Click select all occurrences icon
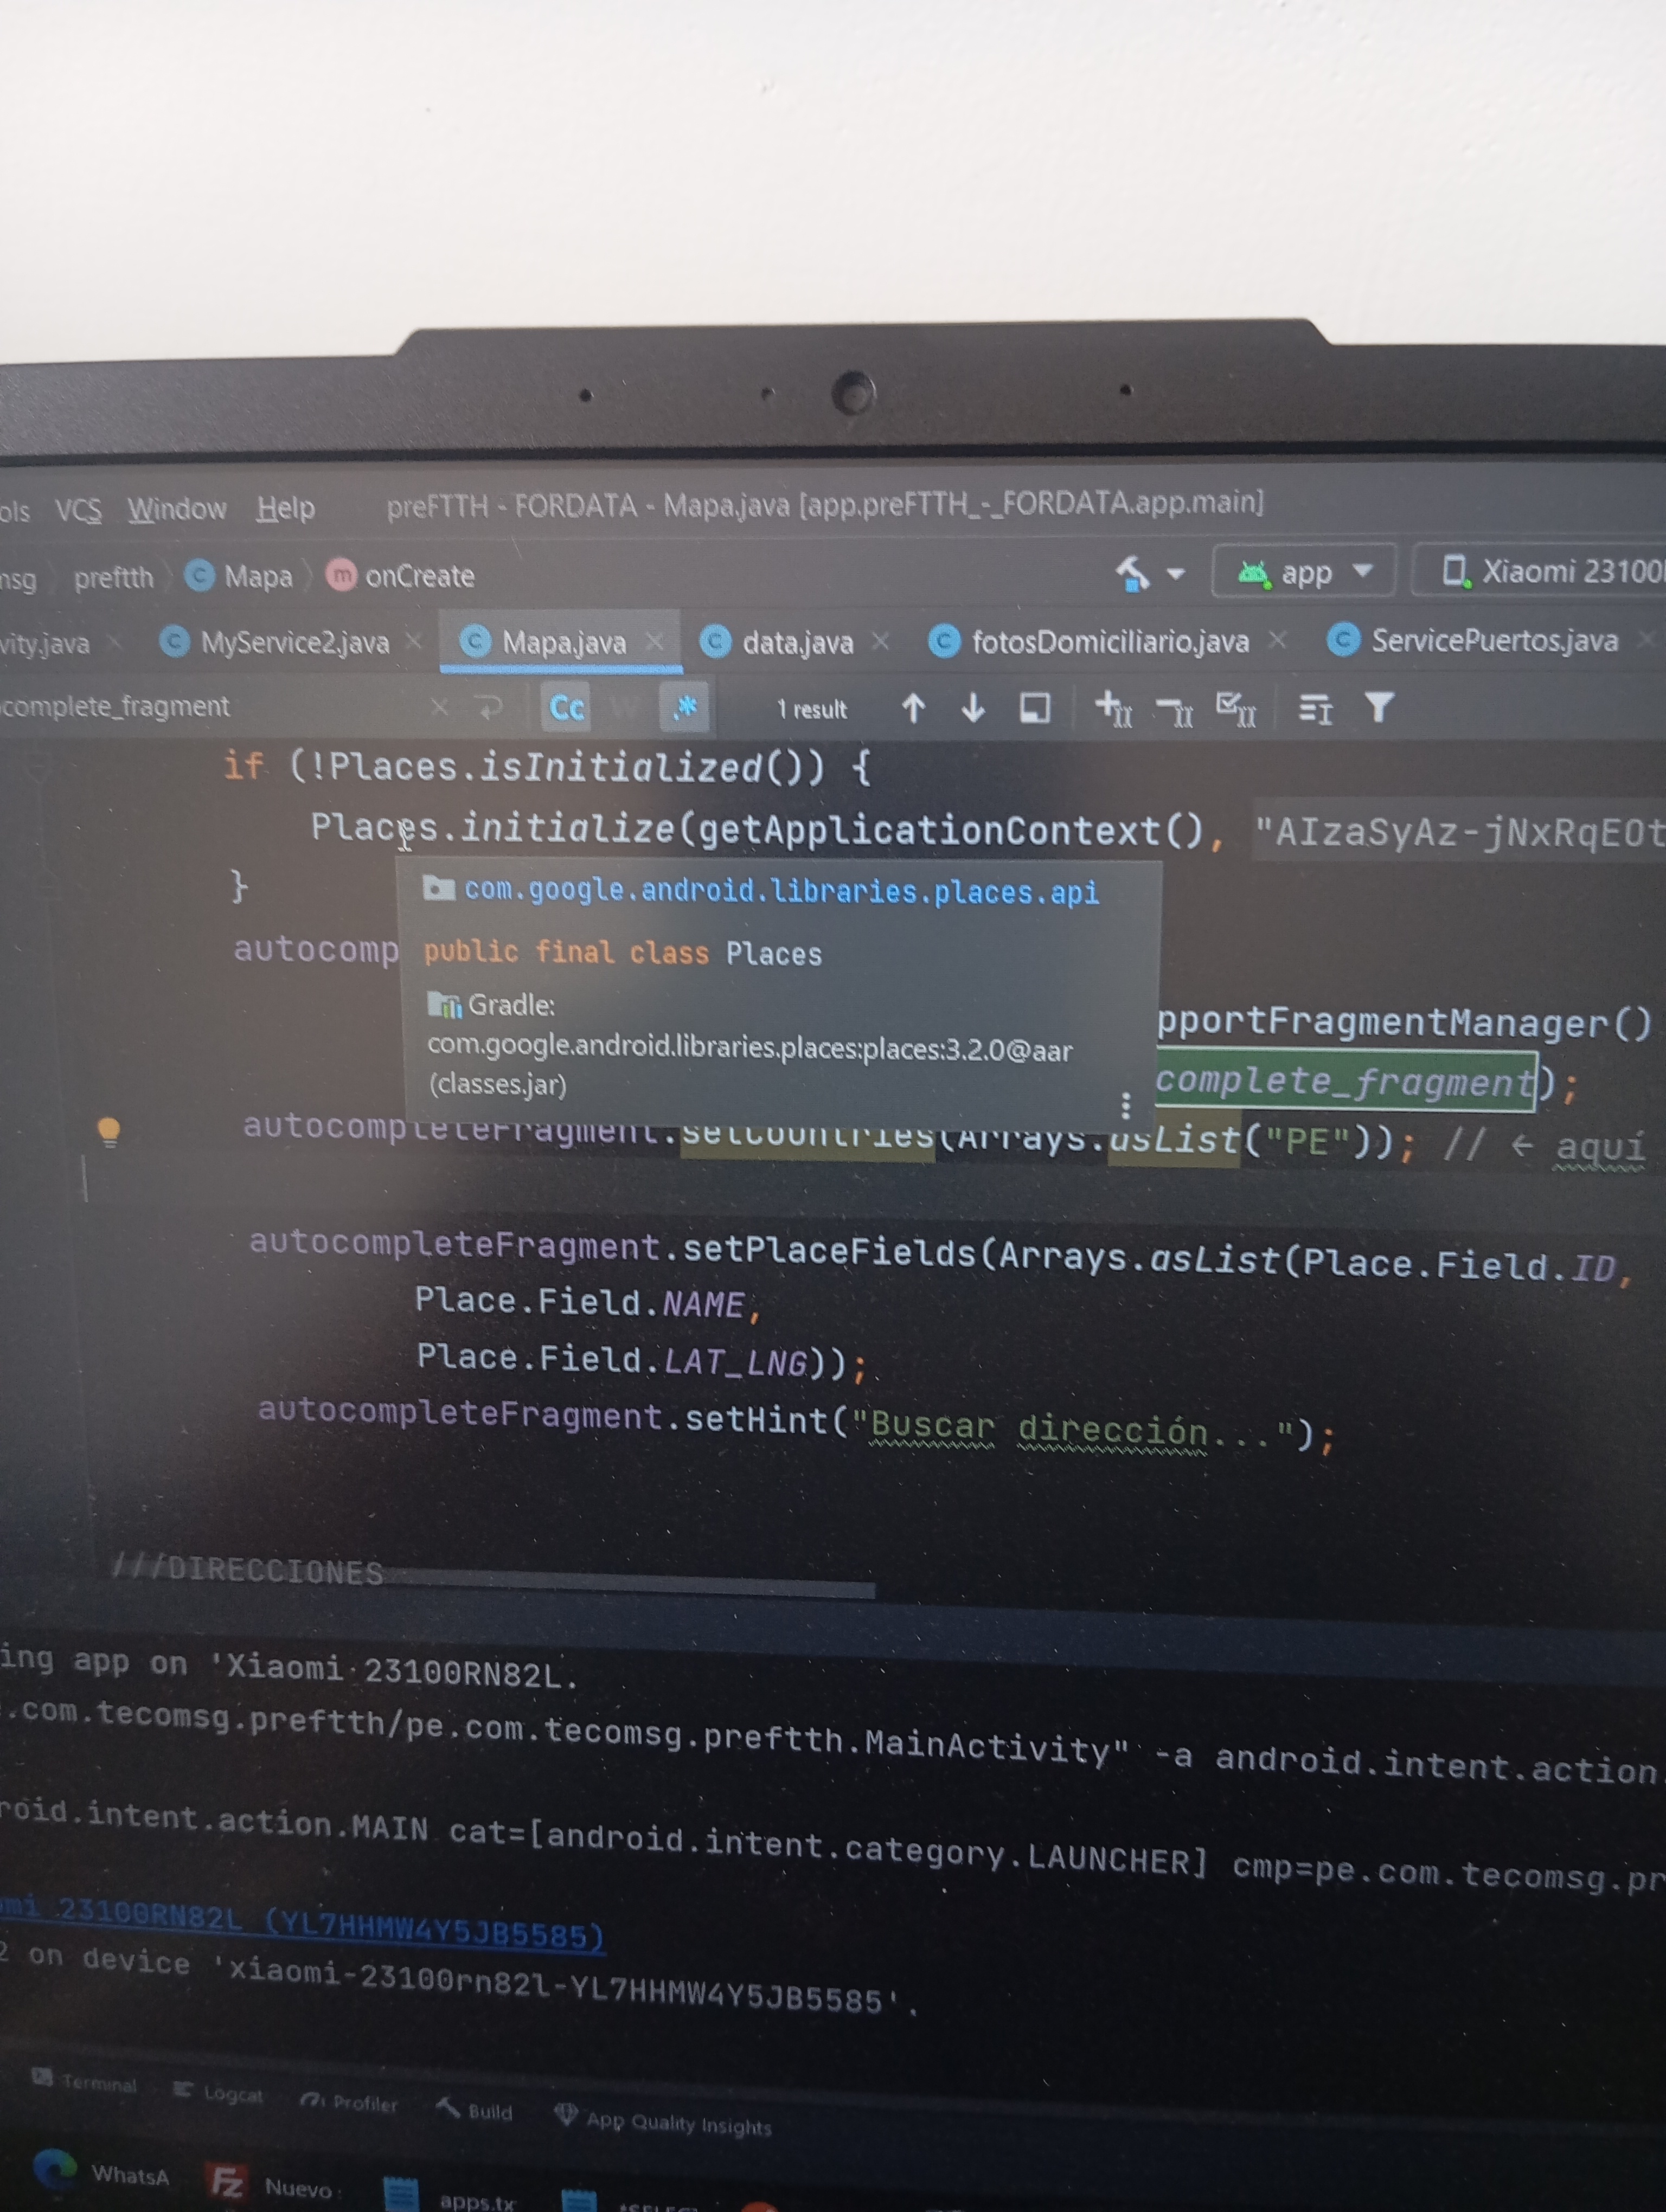Screen dimensions: 1666x2212 click(x=1236, y=709)
